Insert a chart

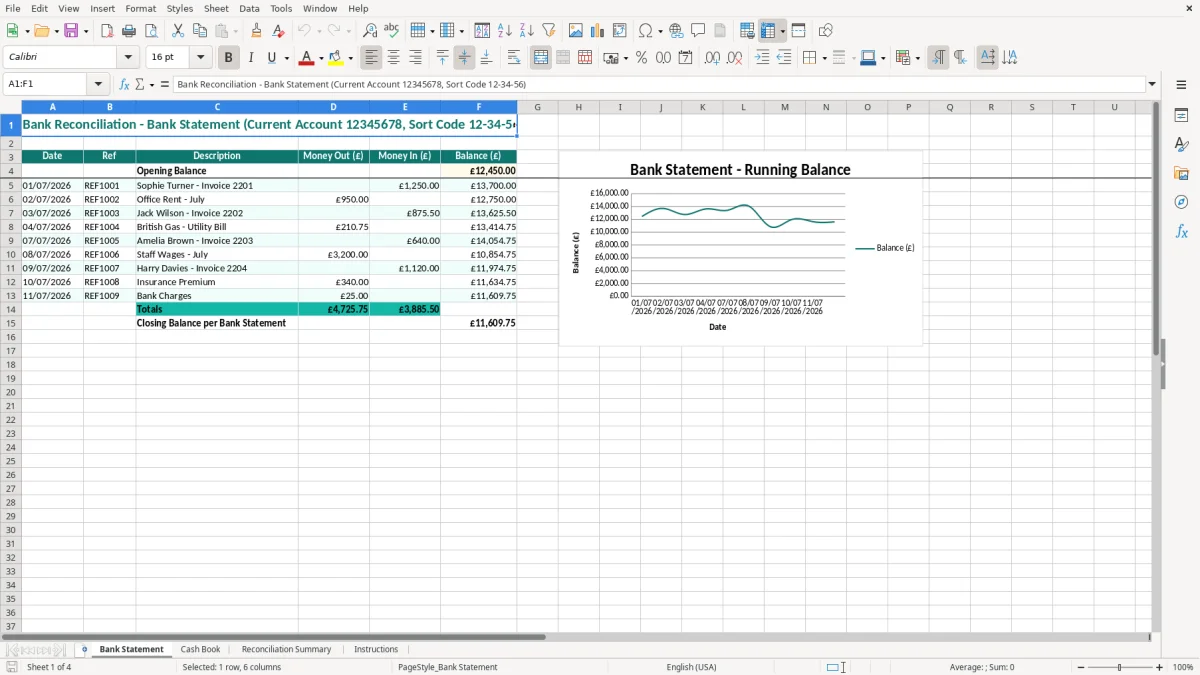(x=598, y=31)
